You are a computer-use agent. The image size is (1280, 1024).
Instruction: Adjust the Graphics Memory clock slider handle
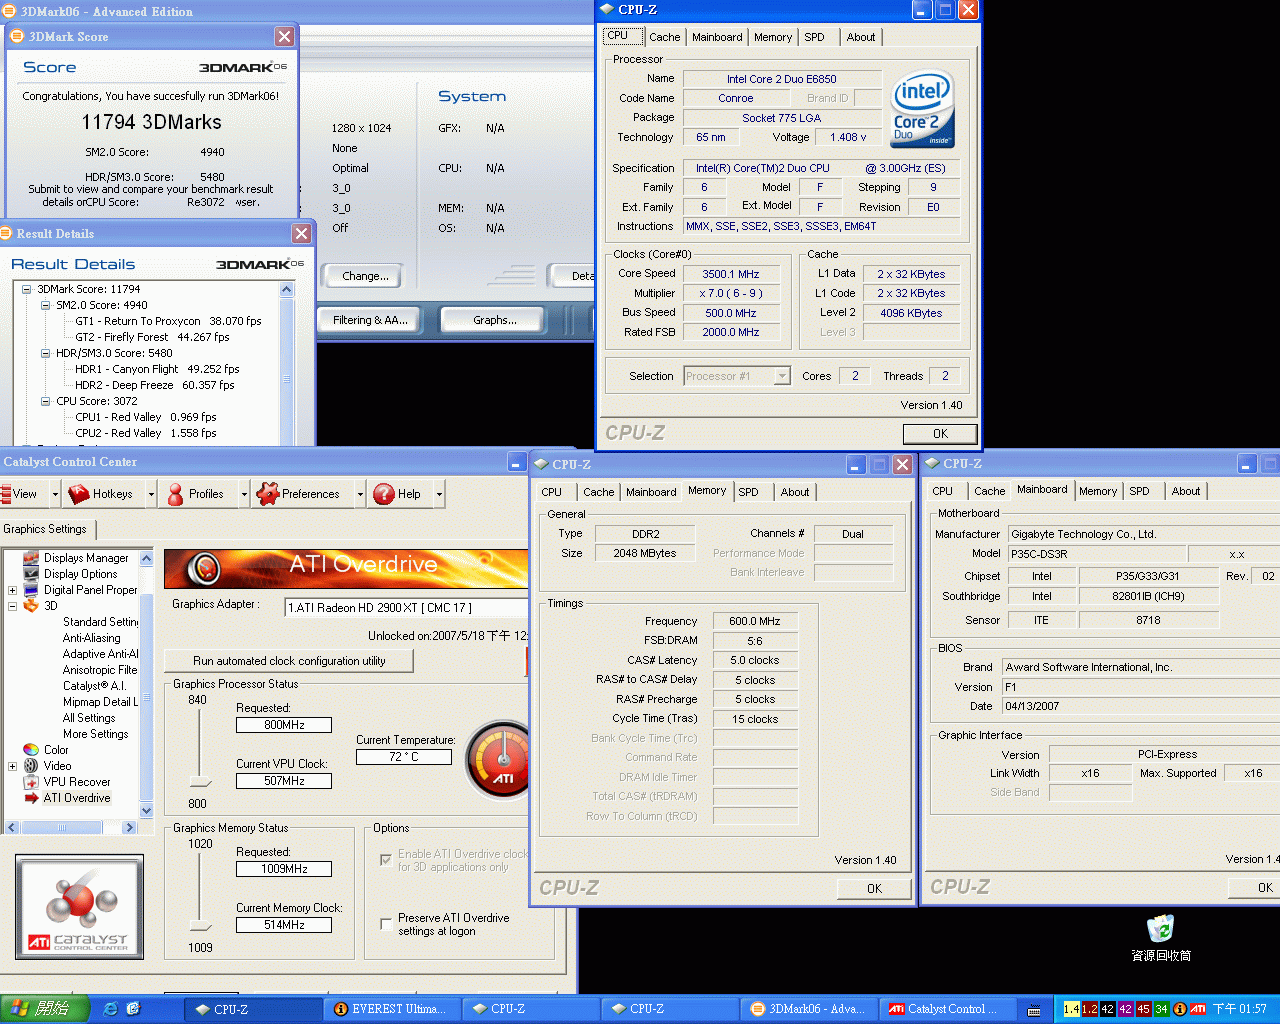pyautogui.click(x=201, y=925)
